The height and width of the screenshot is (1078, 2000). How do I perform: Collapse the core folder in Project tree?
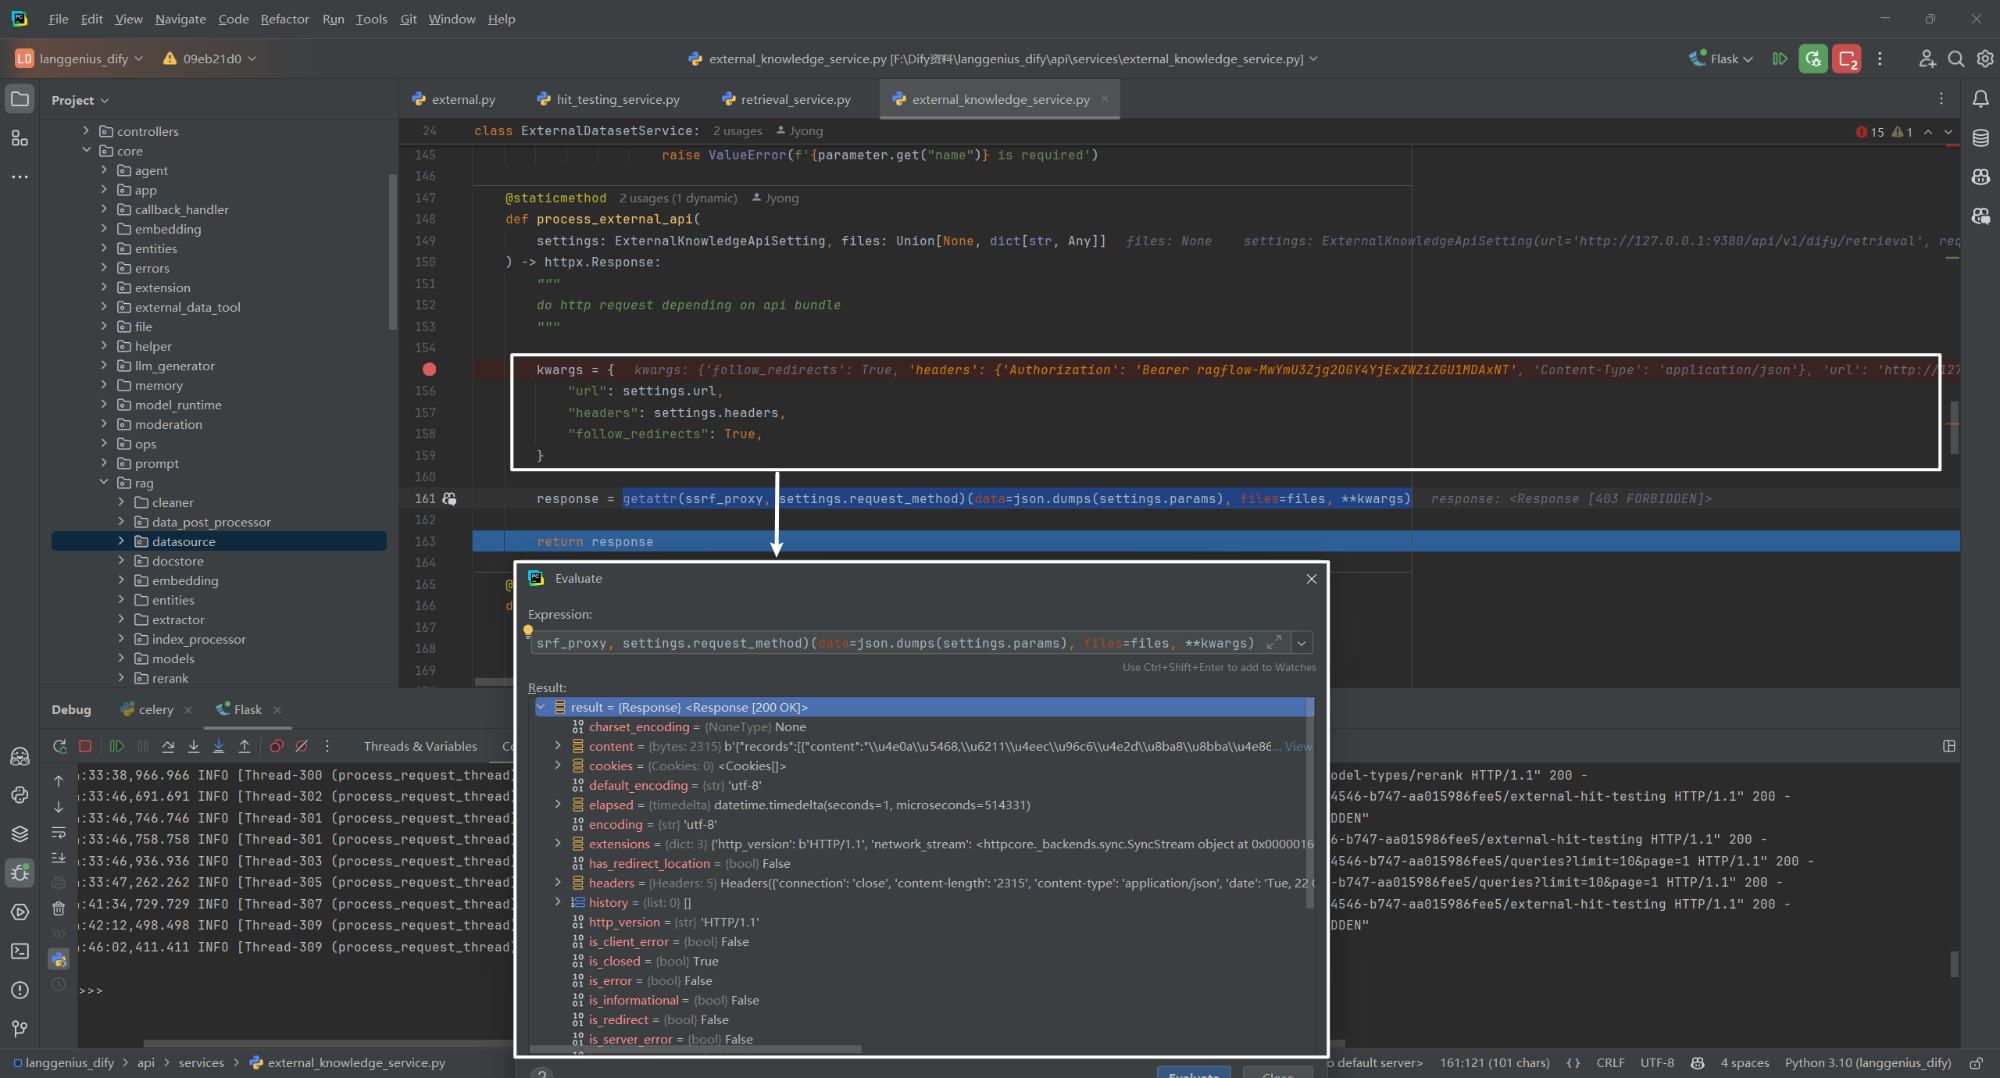pyautogui.click(x=87, y=150)
